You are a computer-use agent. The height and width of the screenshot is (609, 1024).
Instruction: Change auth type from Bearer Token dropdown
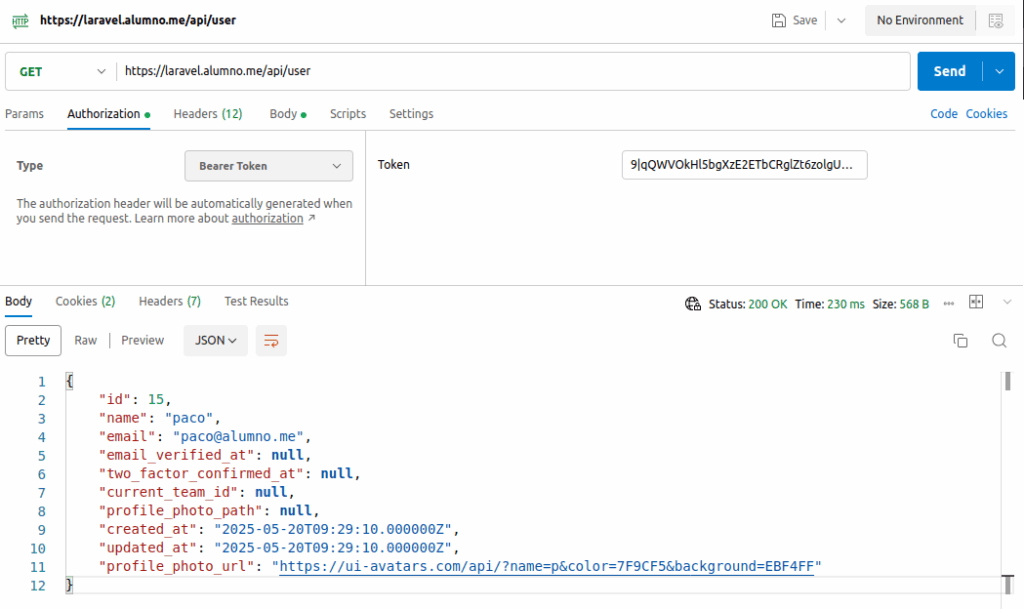click(268, 166)
